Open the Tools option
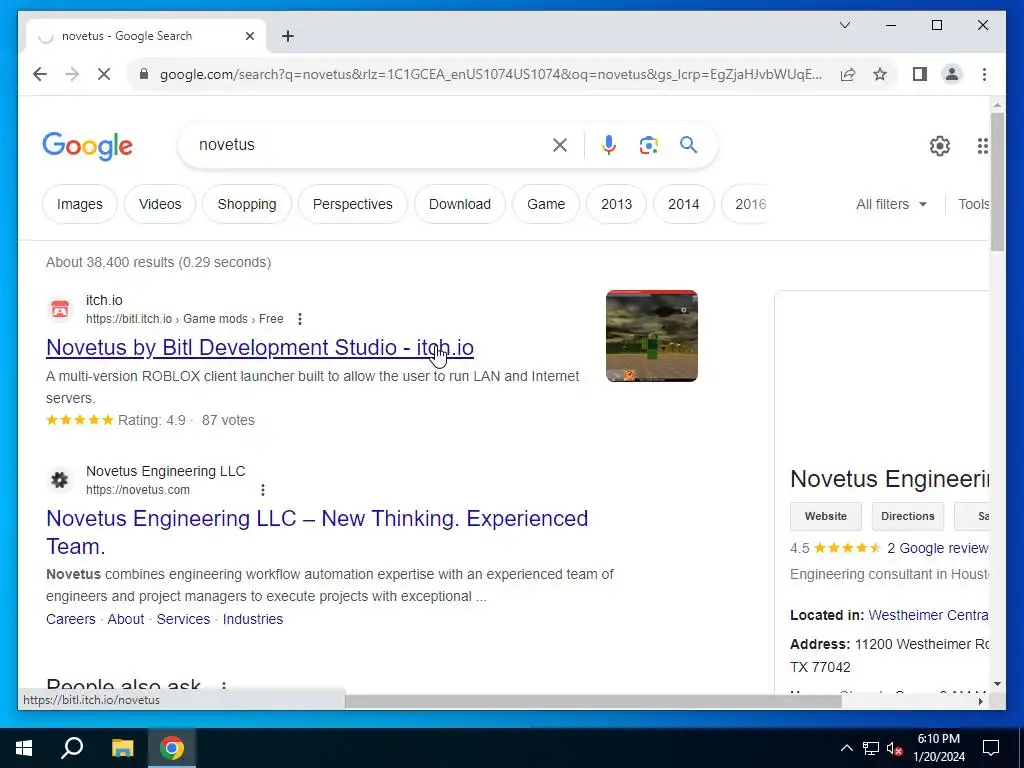1024x768 pixels. [974, 204]
